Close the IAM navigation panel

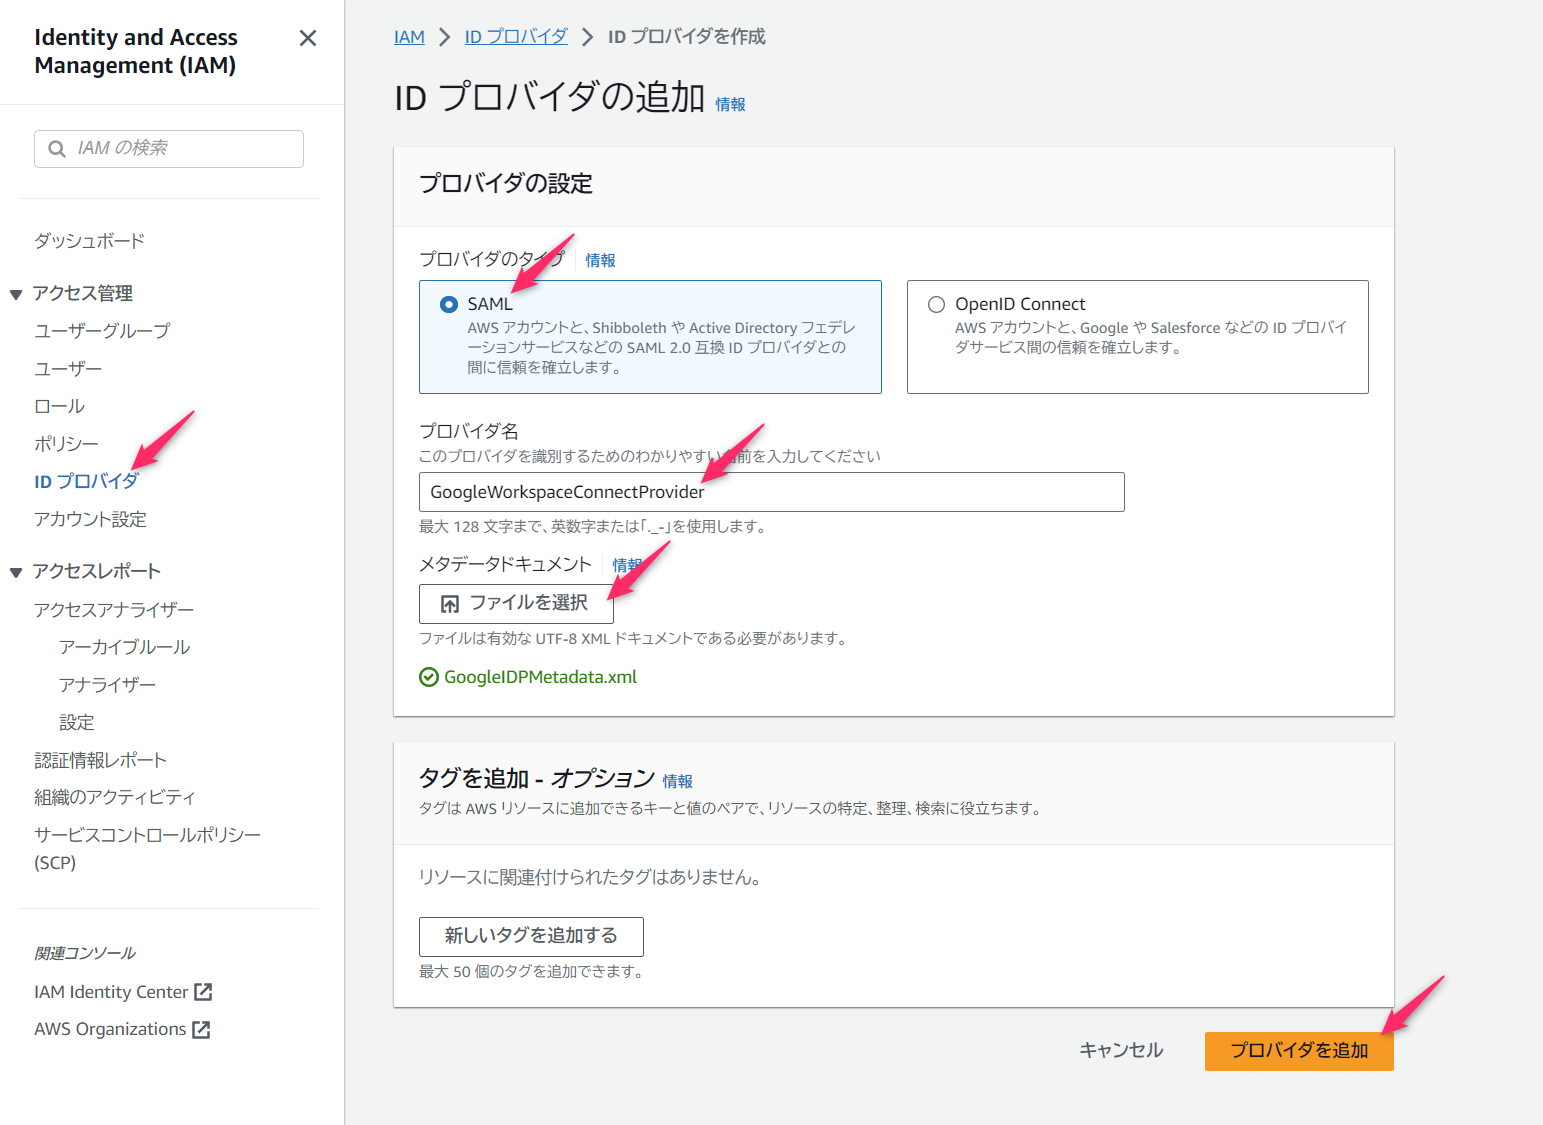click(x=308, y=38)
